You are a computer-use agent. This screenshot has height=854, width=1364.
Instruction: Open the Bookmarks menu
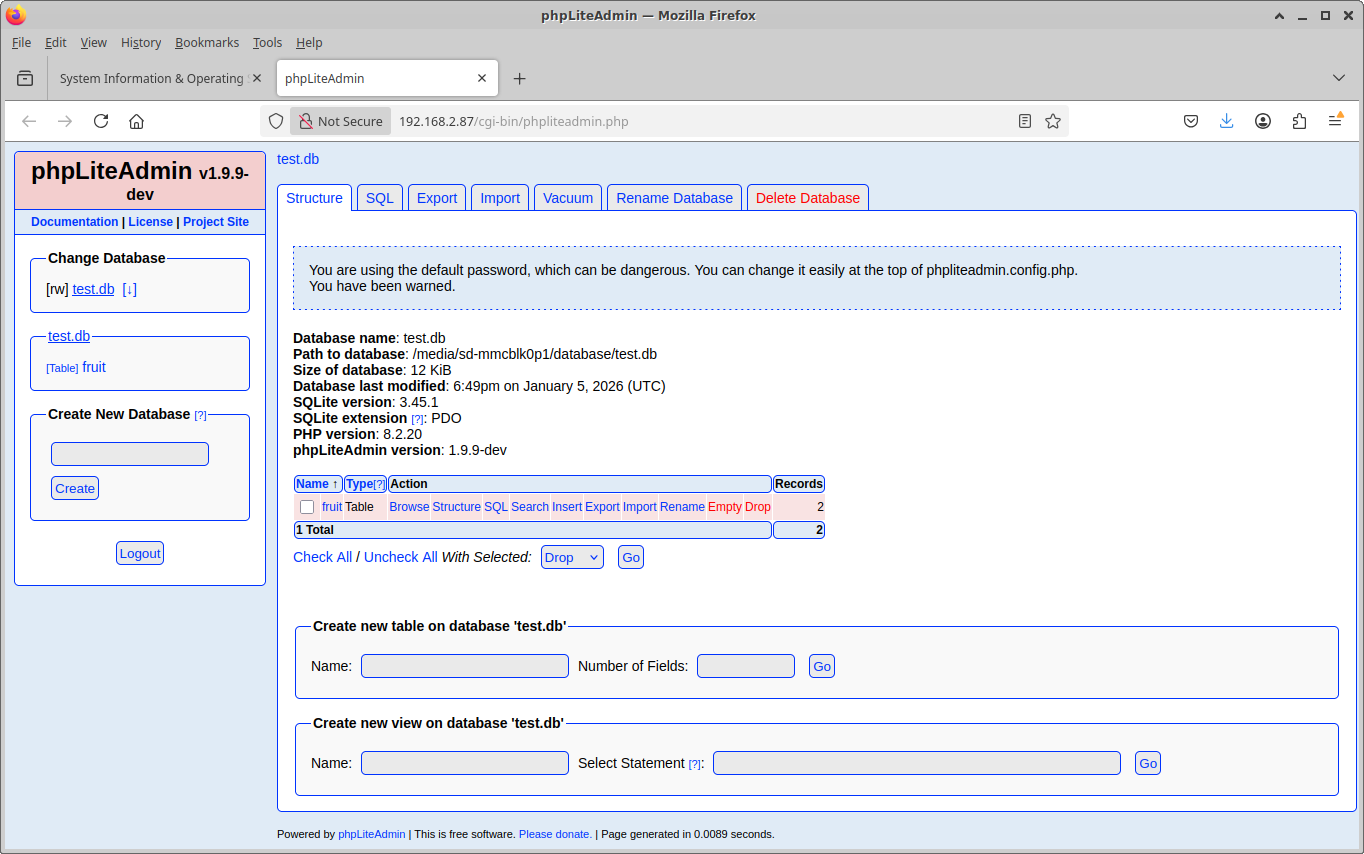(x=207, y=42)
